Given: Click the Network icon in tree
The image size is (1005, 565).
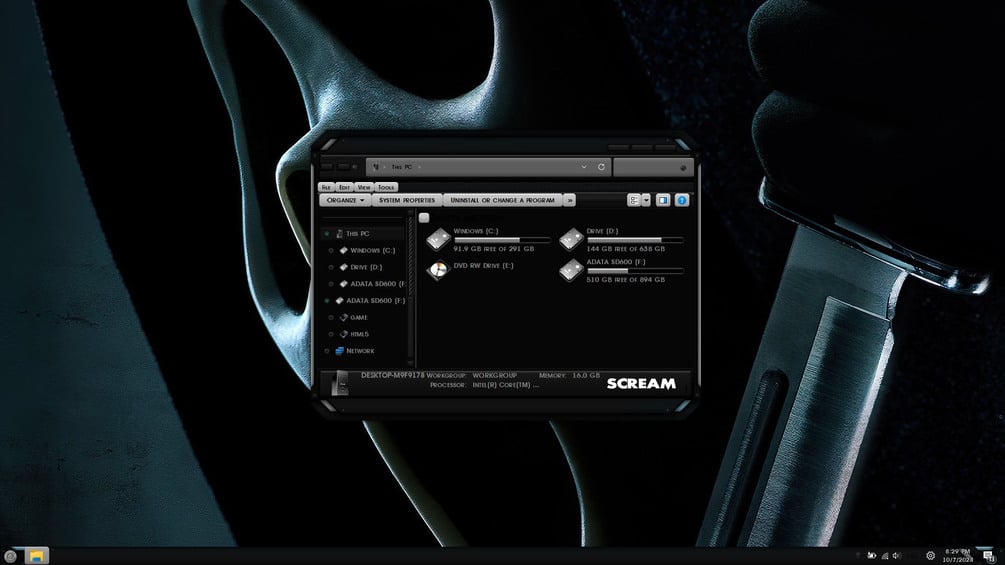Looking at the screenshot, I should coord(340,351).
